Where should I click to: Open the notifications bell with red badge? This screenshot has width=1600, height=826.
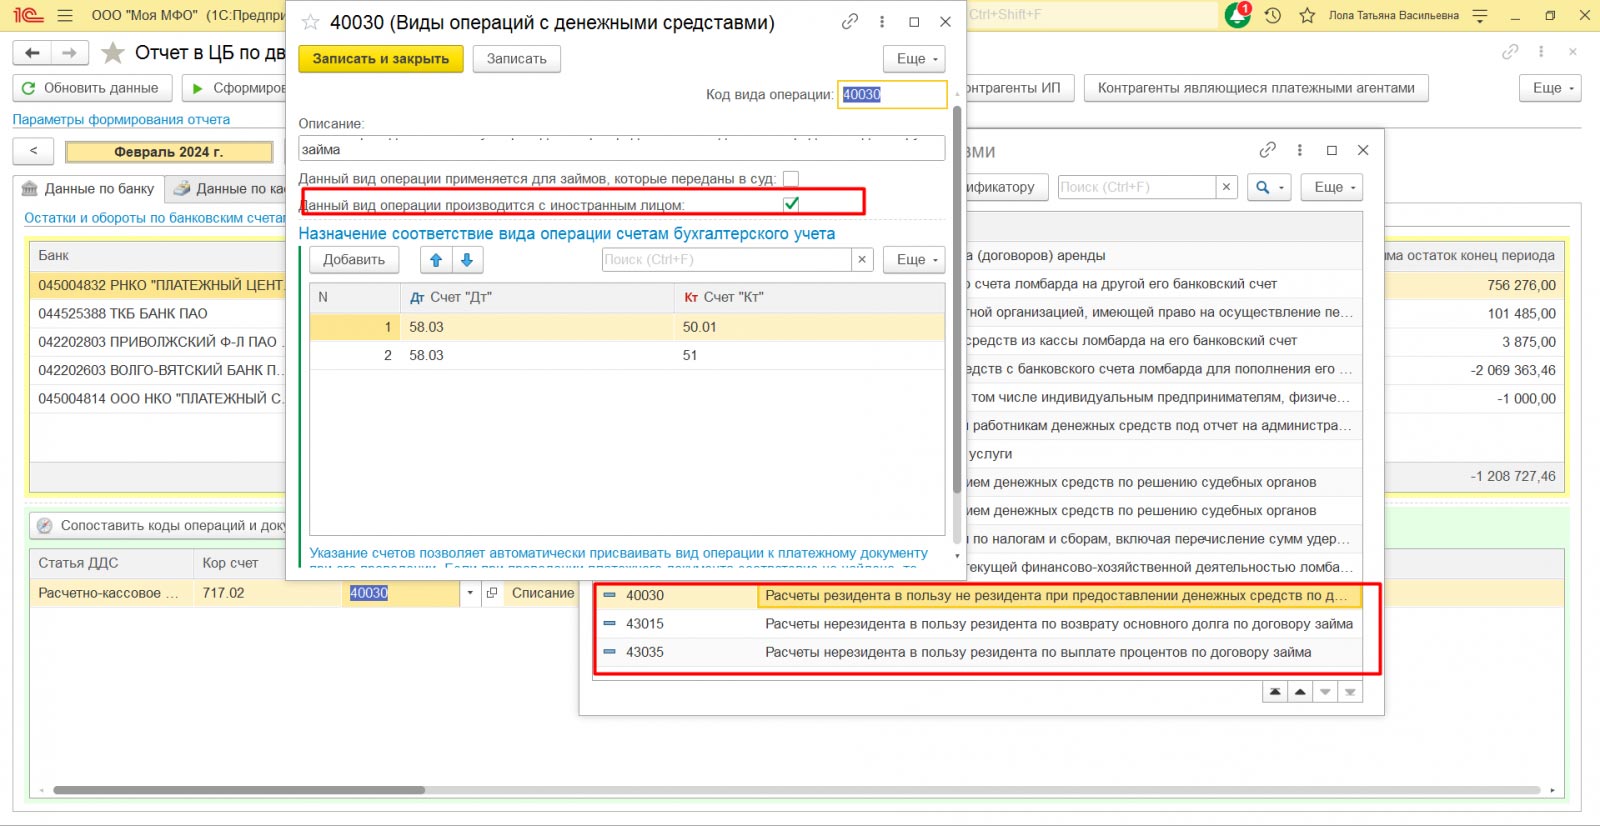pos(1238,15)
